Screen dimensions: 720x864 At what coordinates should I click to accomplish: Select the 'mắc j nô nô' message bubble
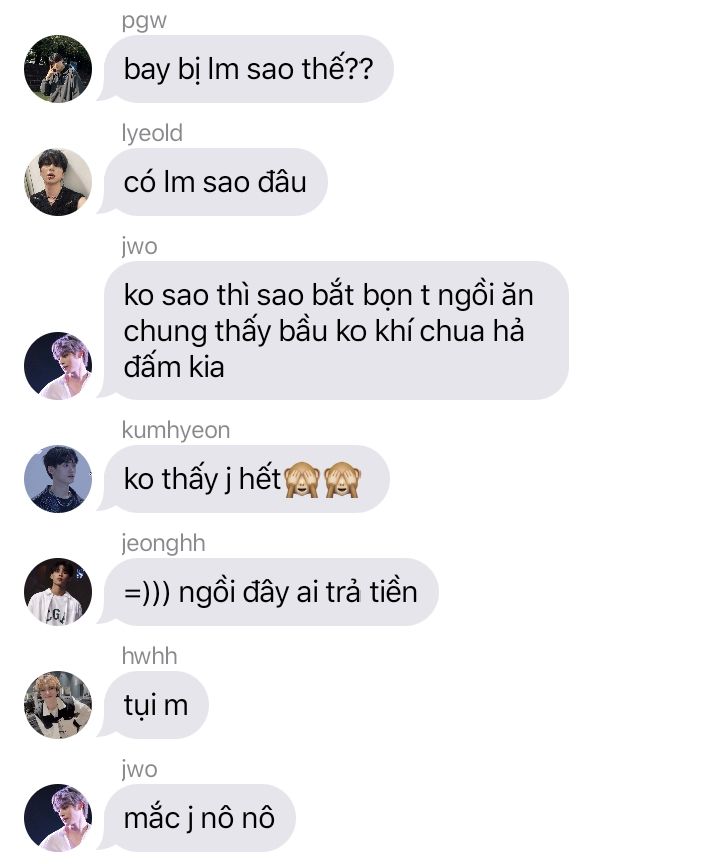pos(197,818)
